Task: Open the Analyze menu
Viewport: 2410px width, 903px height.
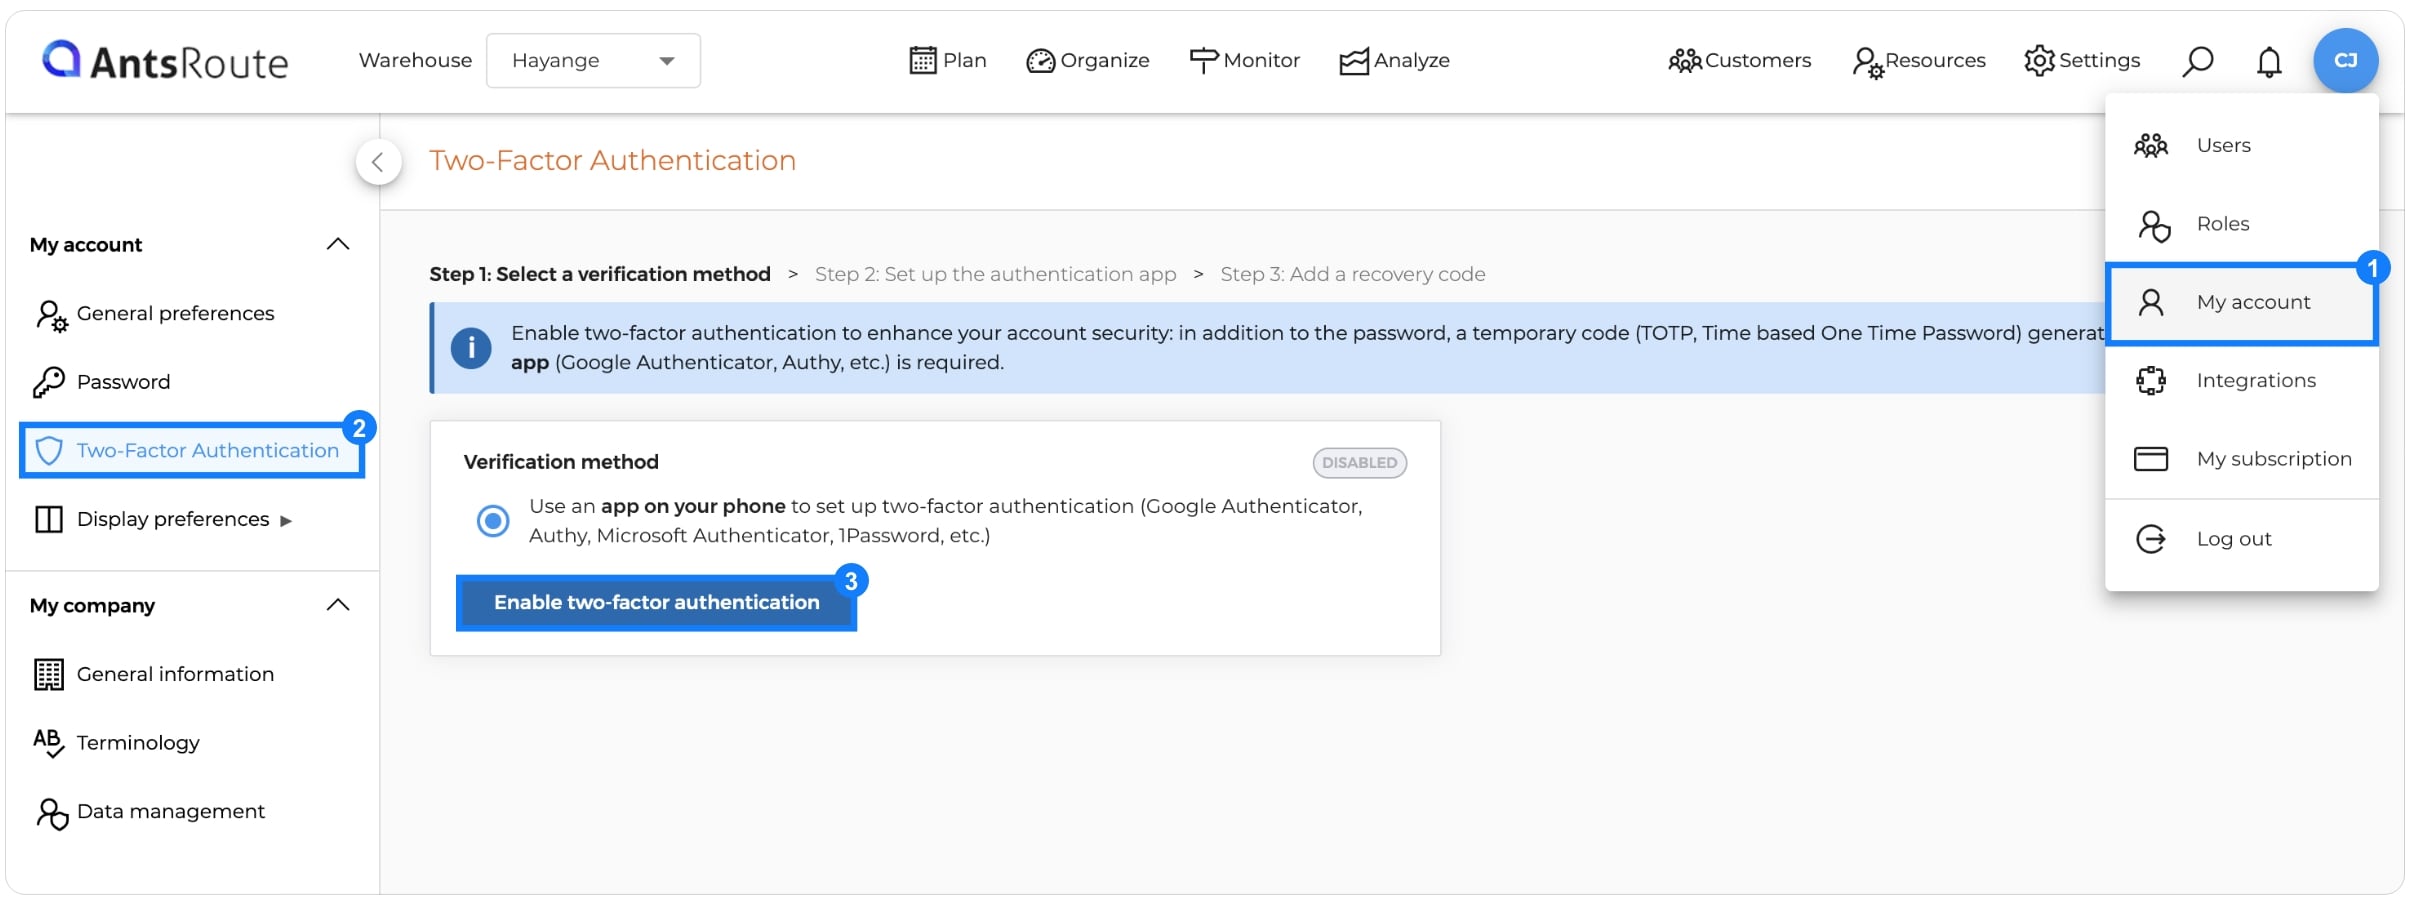Action: coord(1394,61)
